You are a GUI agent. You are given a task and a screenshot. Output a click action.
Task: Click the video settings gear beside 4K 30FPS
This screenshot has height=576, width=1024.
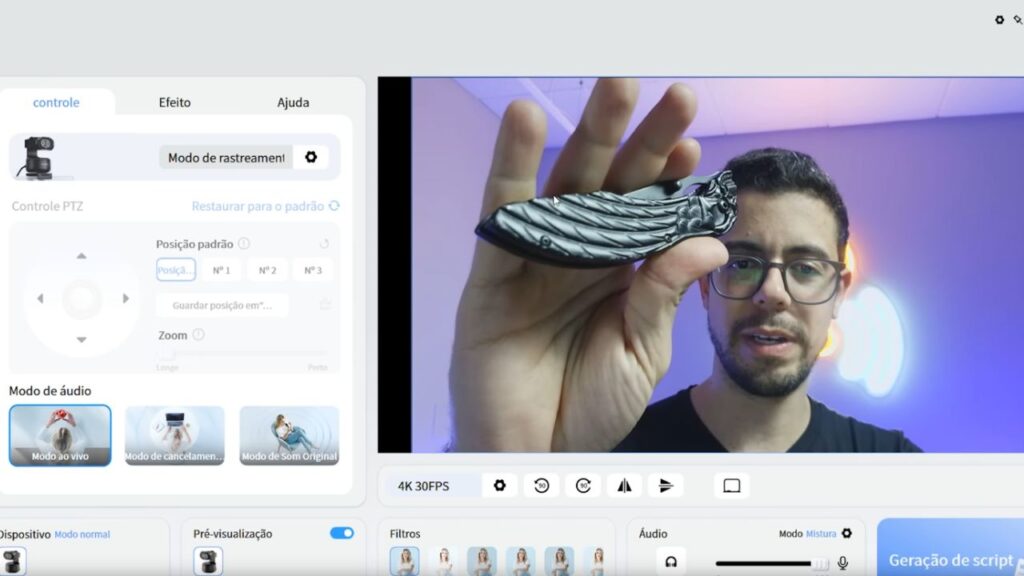pyautogui.click(x=500, y=486)
